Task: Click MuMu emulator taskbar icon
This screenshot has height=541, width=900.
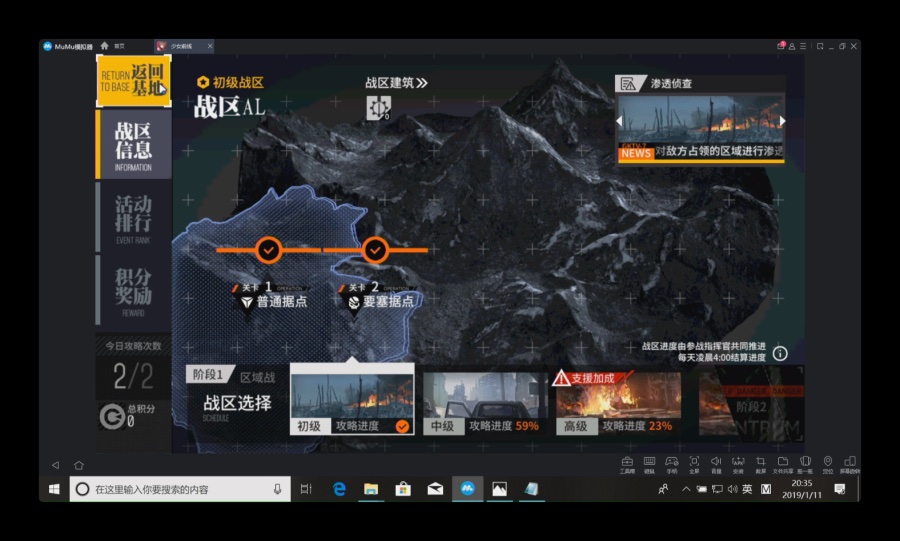Action: [467, 489]
